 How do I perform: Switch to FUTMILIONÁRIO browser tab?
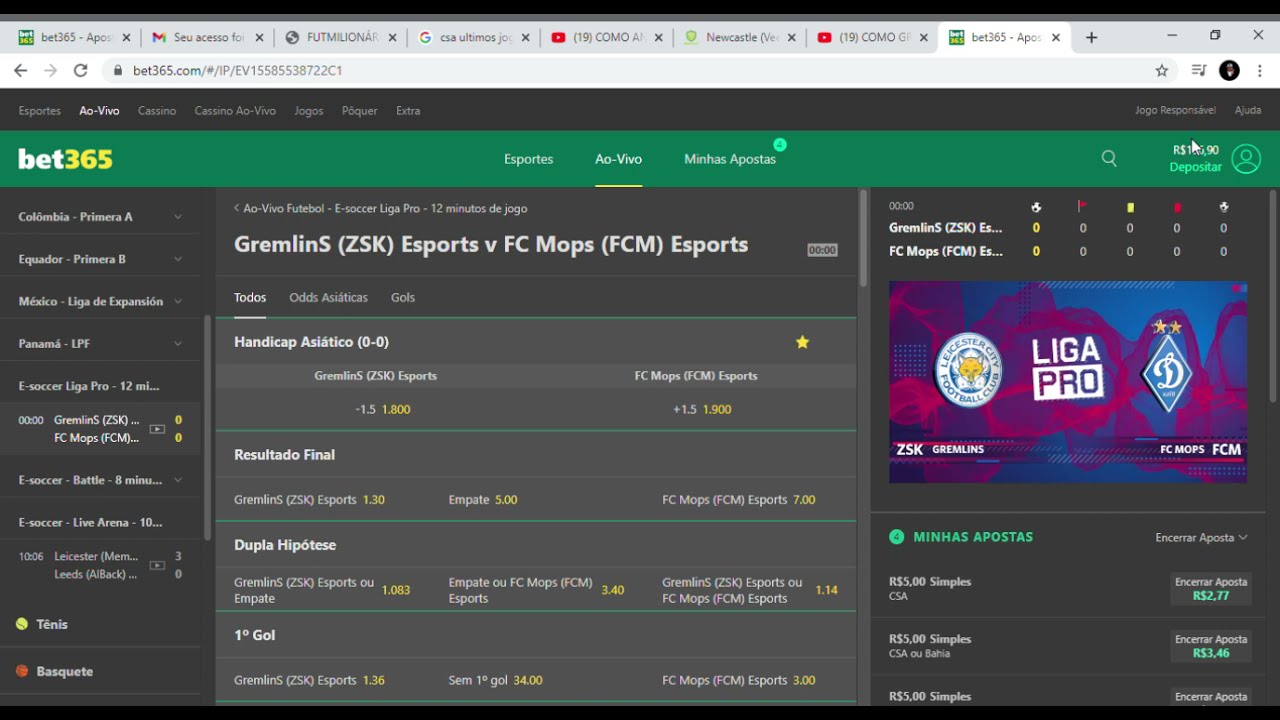point(342,37)
